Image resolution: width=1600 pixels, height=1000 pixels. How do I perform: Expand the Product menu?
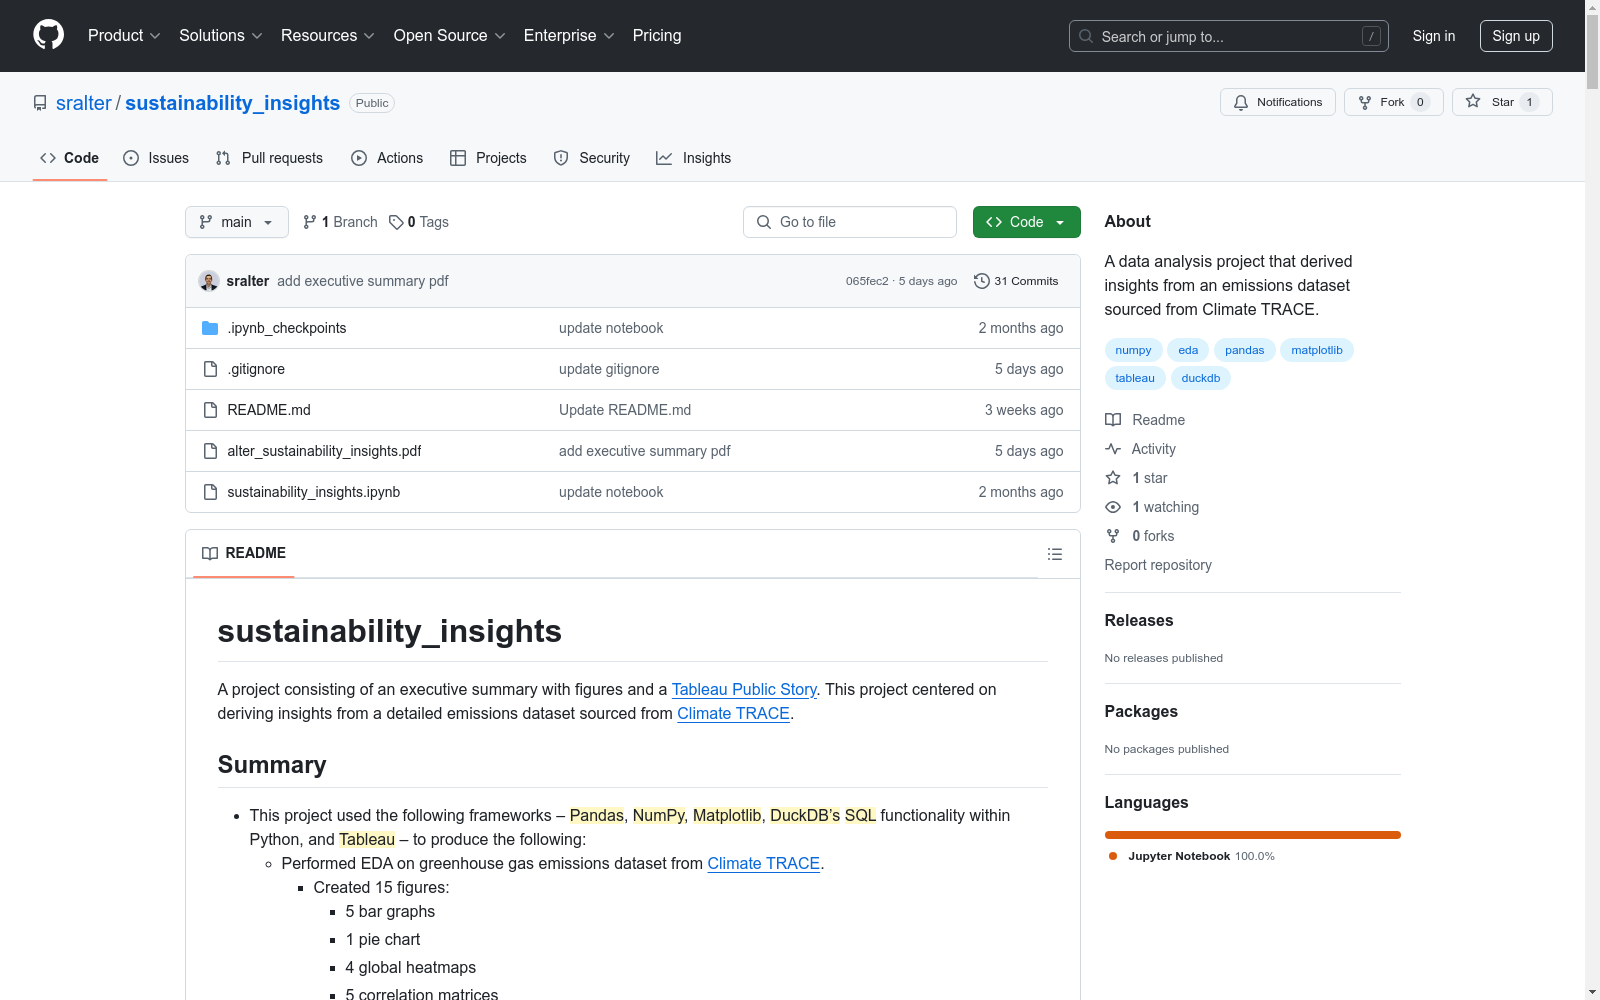(x=124, y=35)
